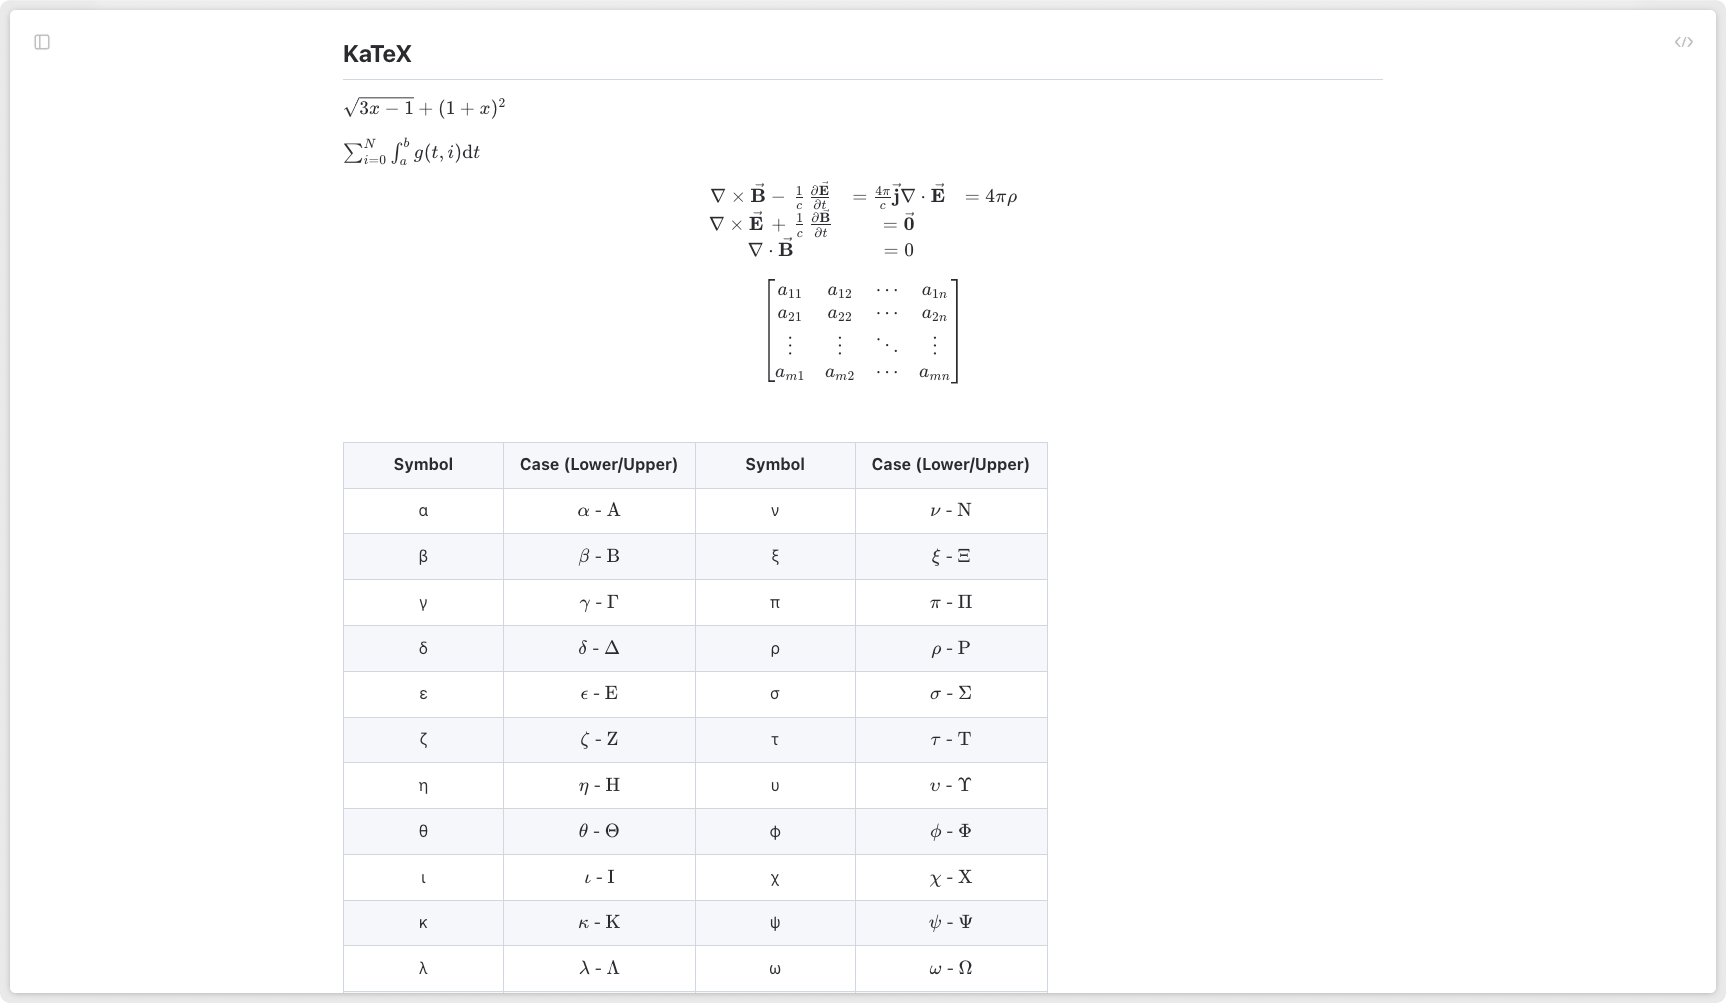
Task: Click the κ symbol cell
Action: [423, 923]
